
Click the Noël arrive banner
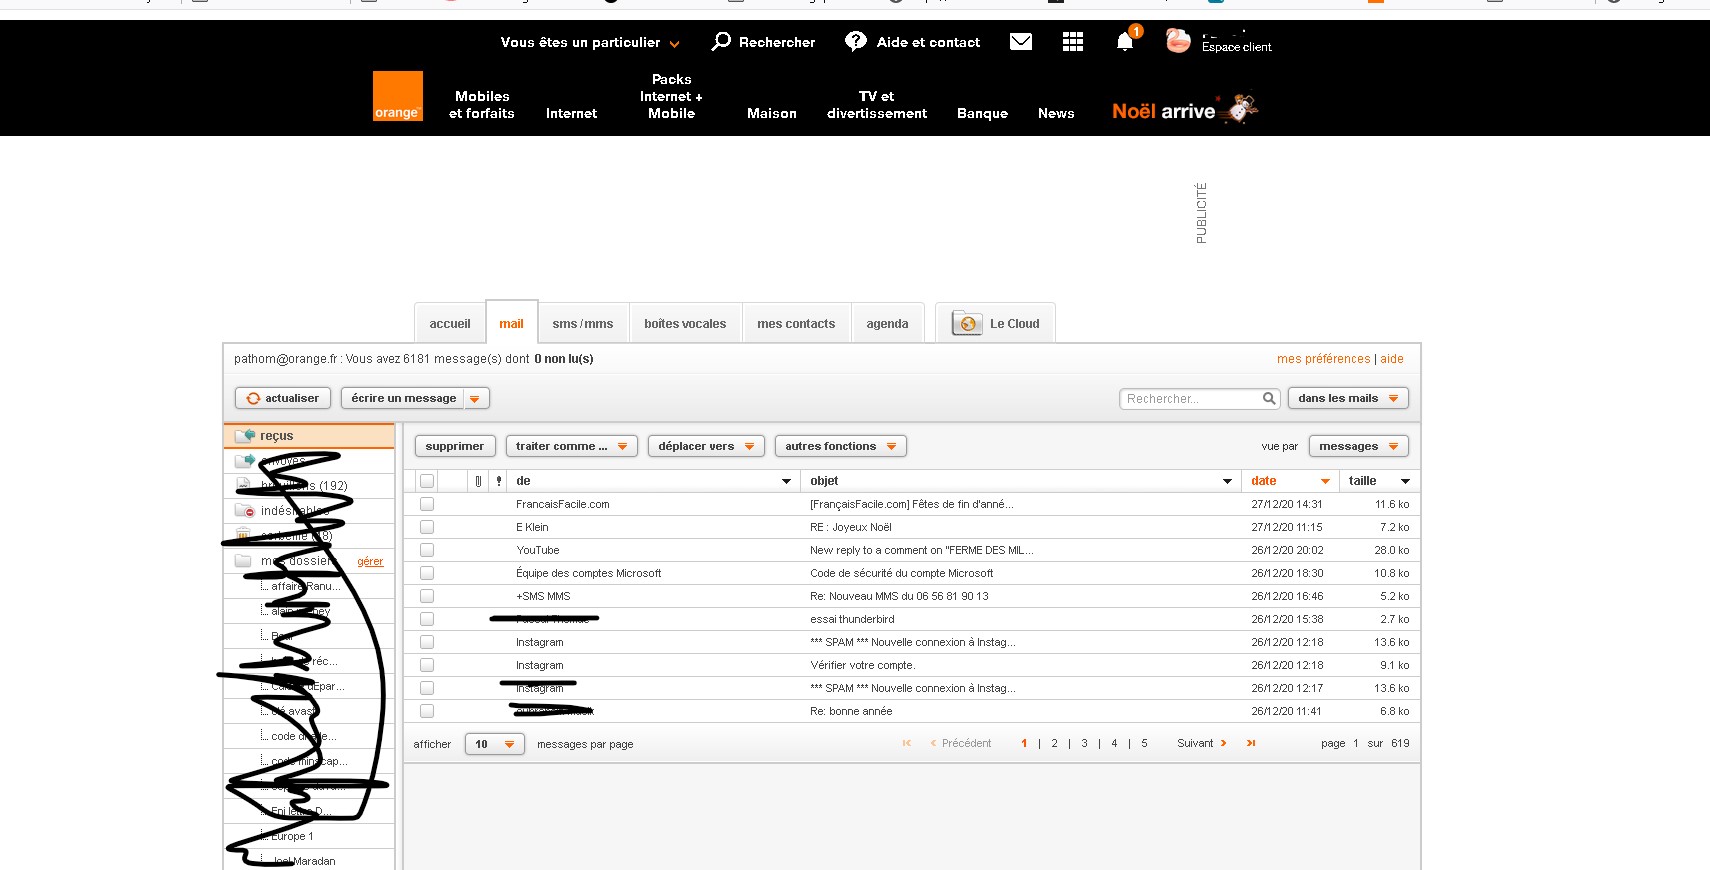click(x=1185, y=109)
